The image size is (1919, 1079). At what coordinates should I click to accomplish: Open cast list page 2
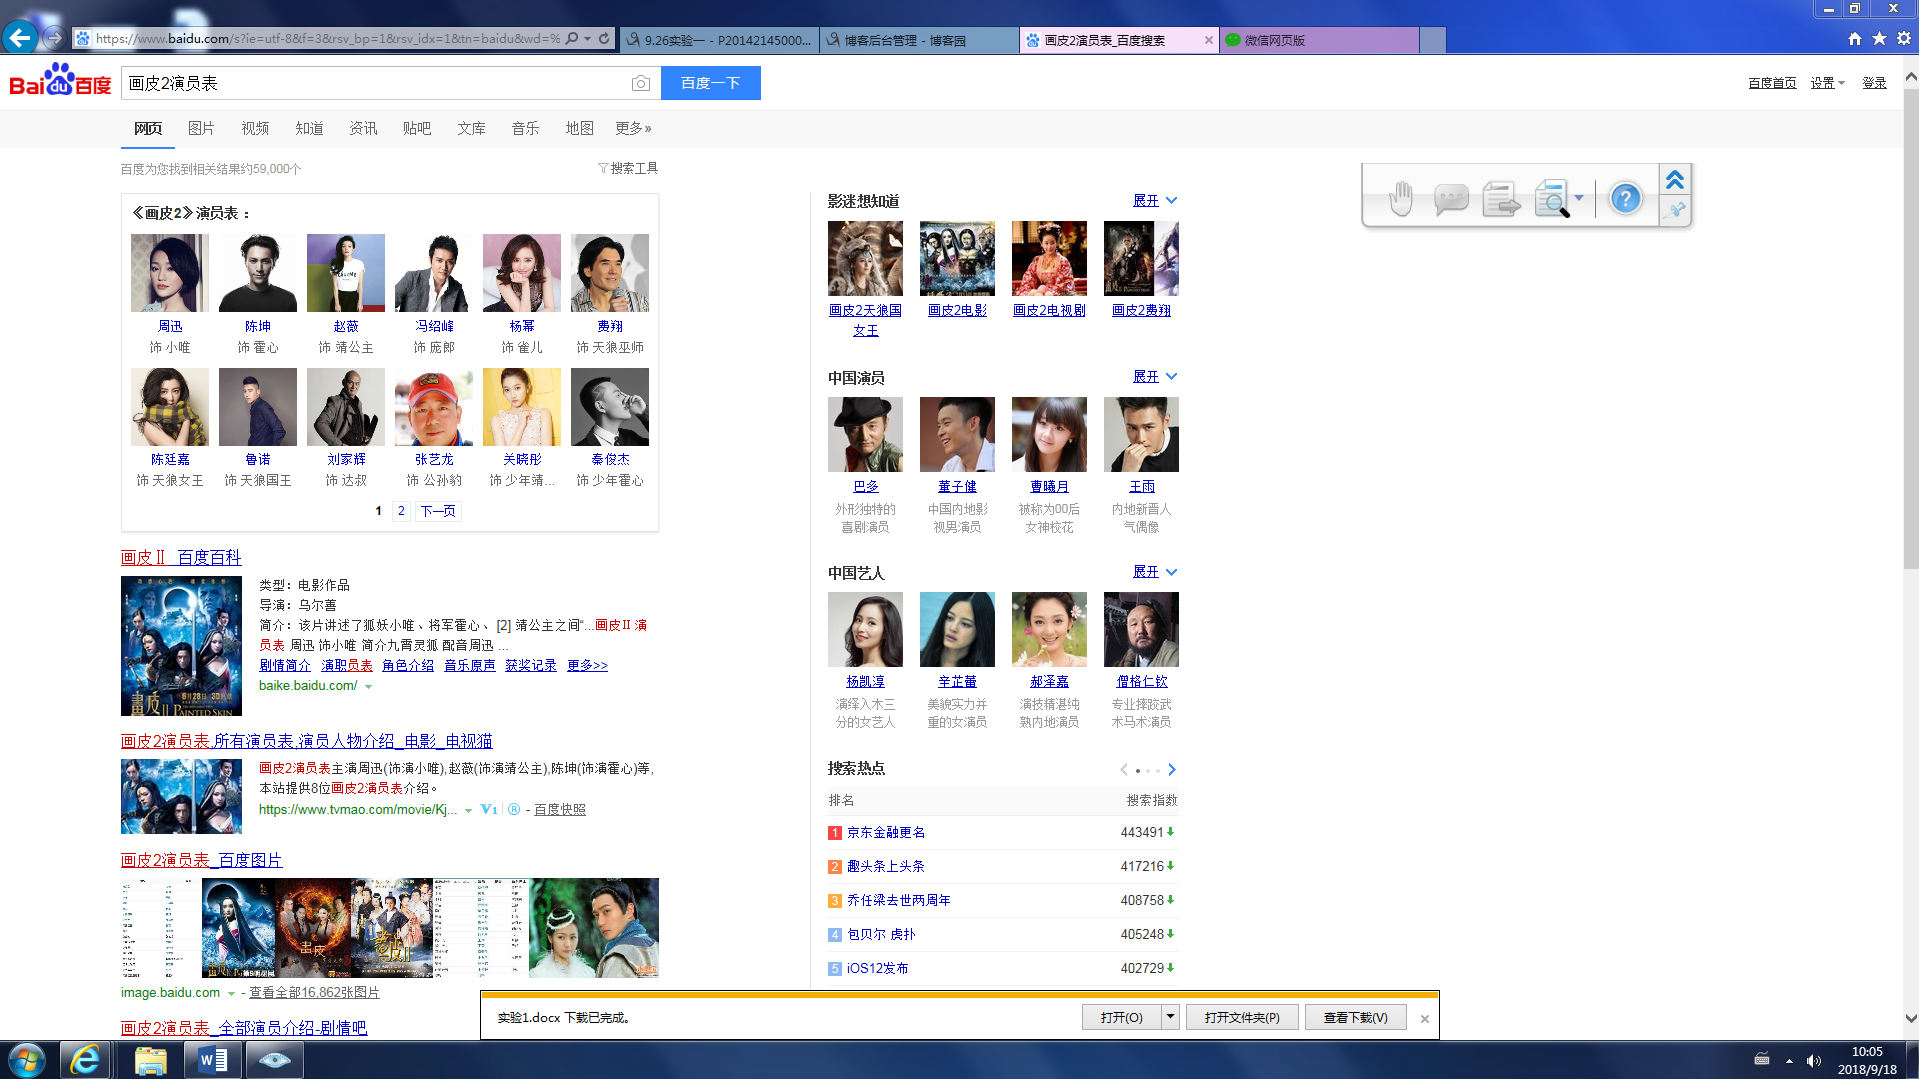click(x=401, y=511)
